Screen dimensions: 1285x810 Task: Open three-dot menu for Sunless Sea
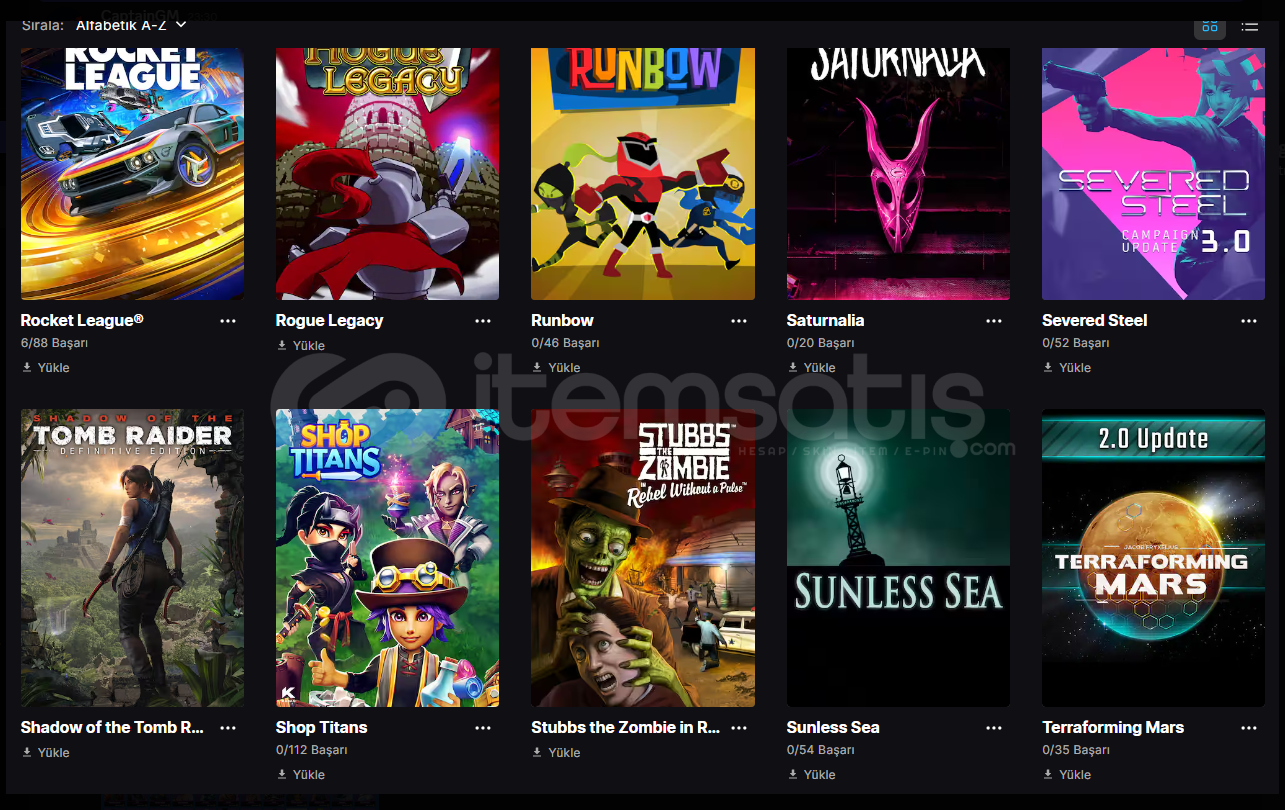coord(994,728)
